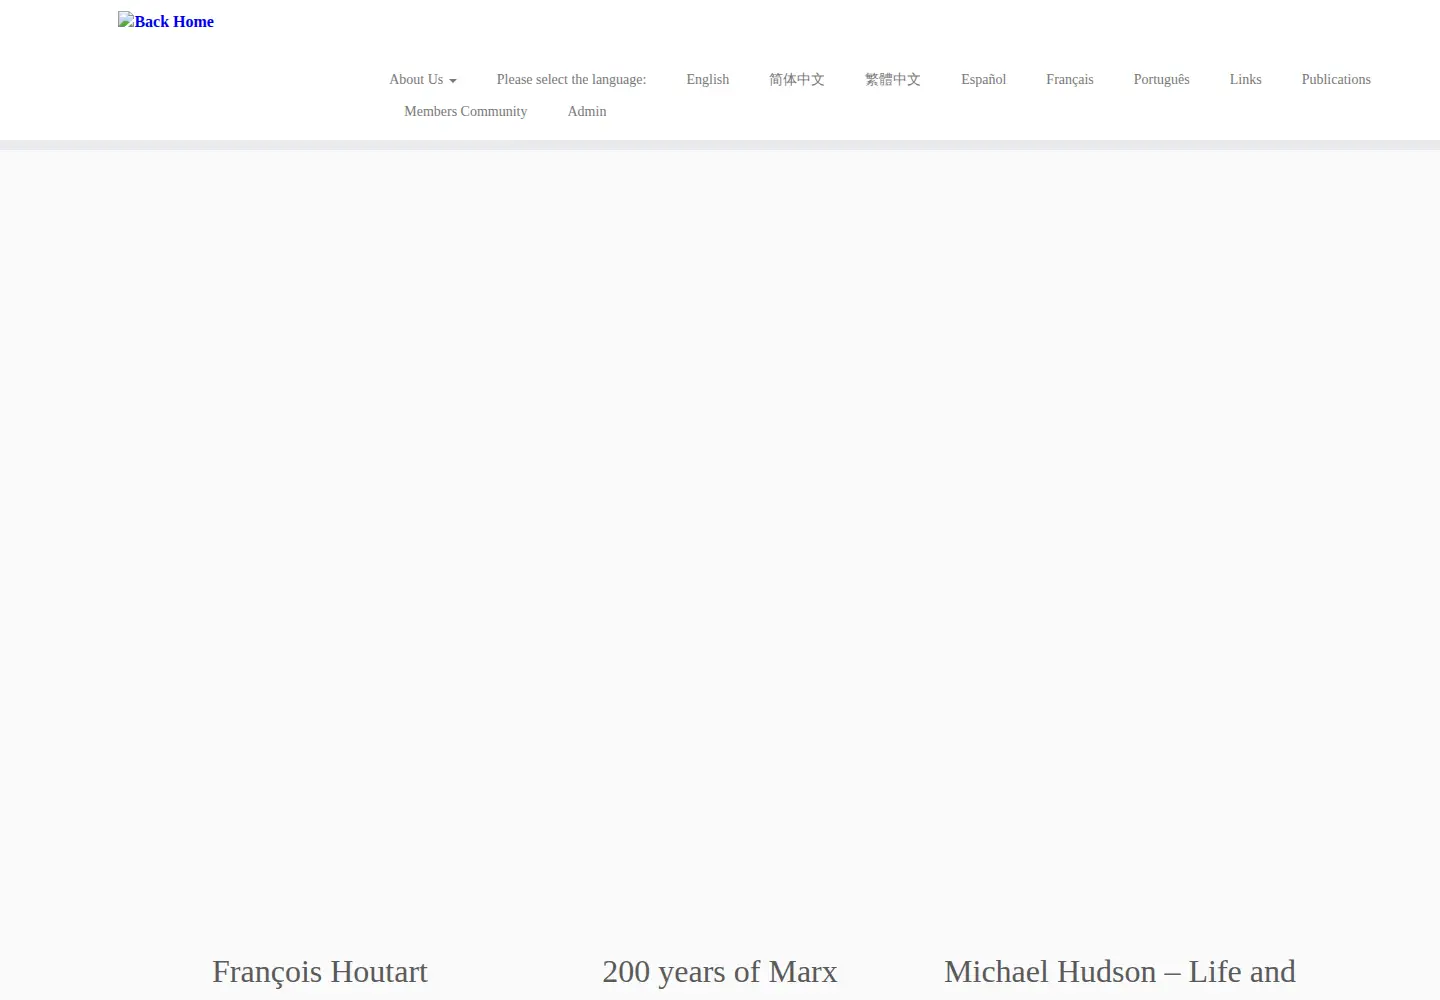1440x1000 pixels.
Task: Switch language to 繁體中文
Action: click(893, 79)
